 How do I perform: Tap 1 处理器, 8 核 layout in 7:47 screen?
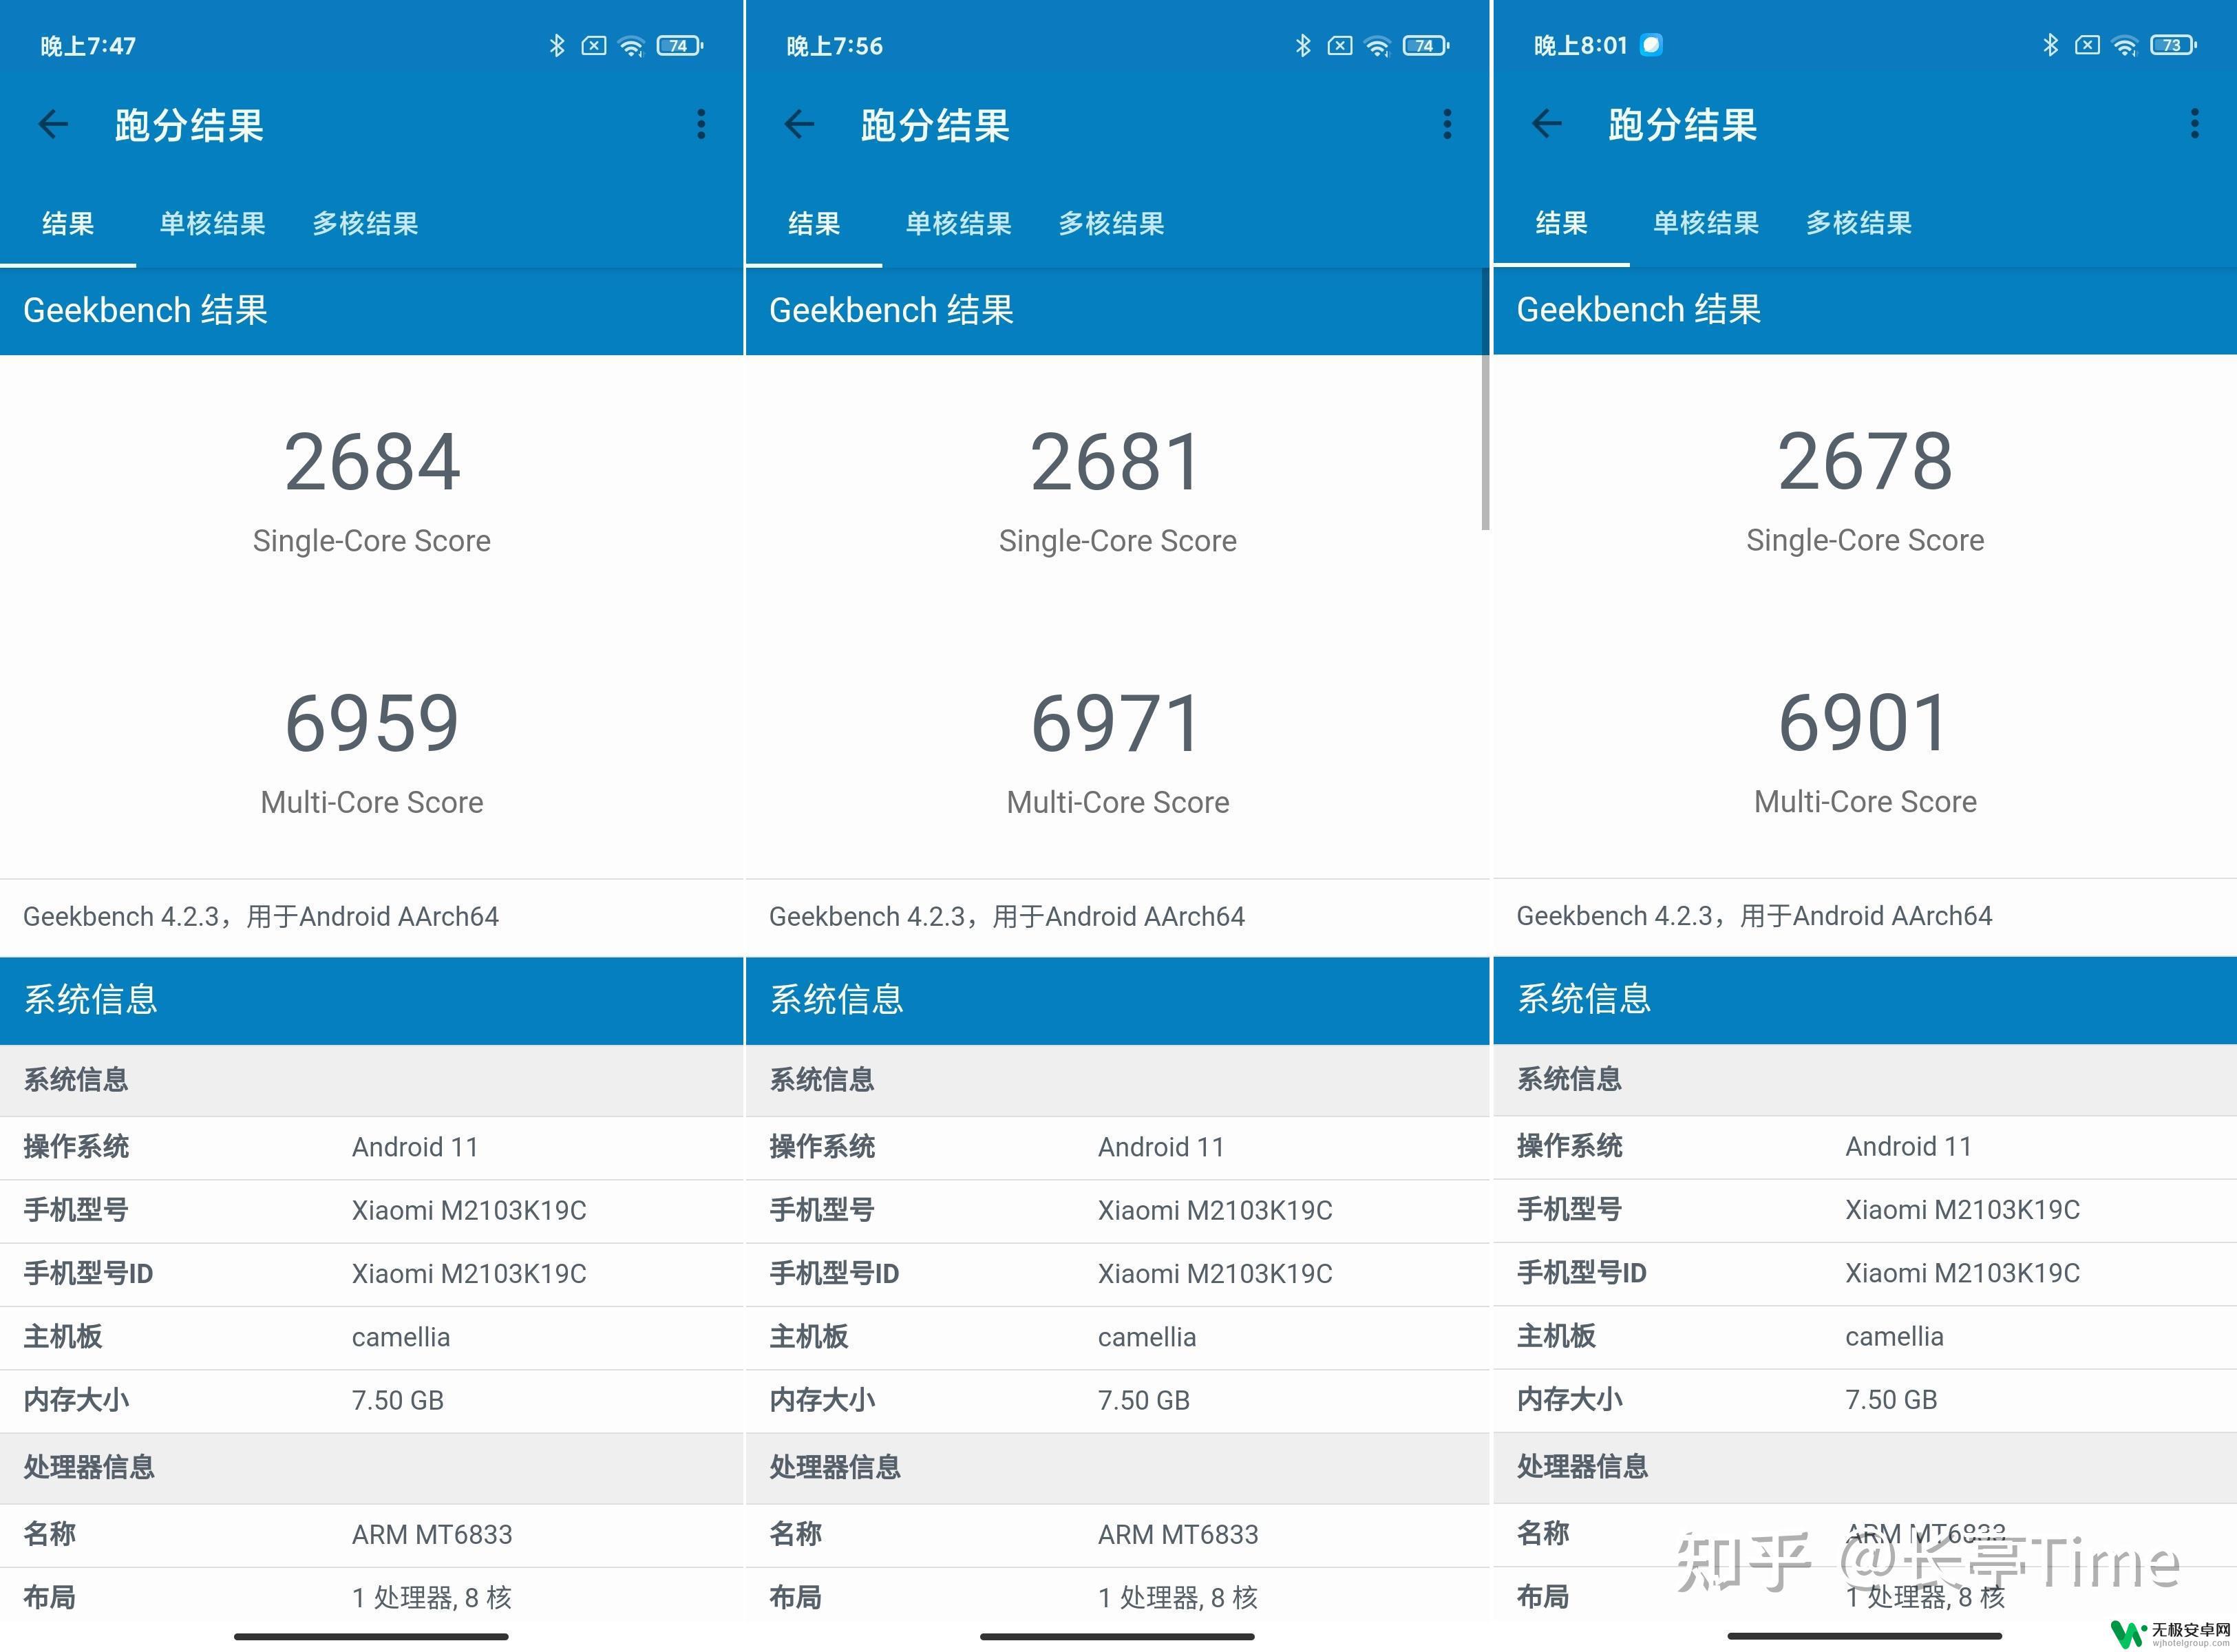tap(431, 1598)
